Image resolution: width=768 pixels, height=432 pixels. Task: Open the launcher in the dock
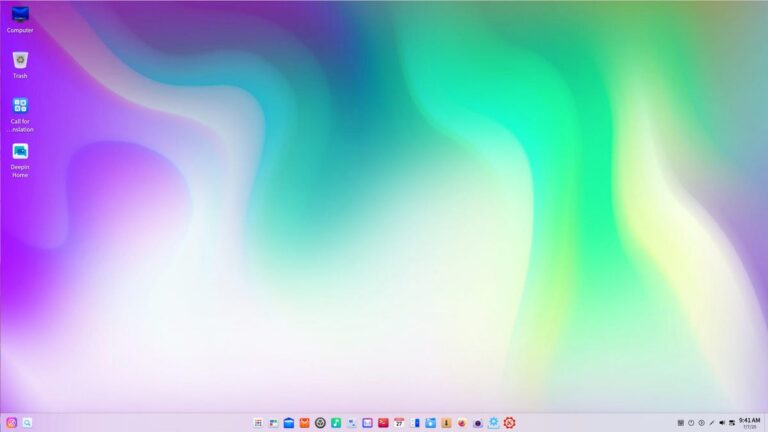pyautogui.click(x=11, y=423)
